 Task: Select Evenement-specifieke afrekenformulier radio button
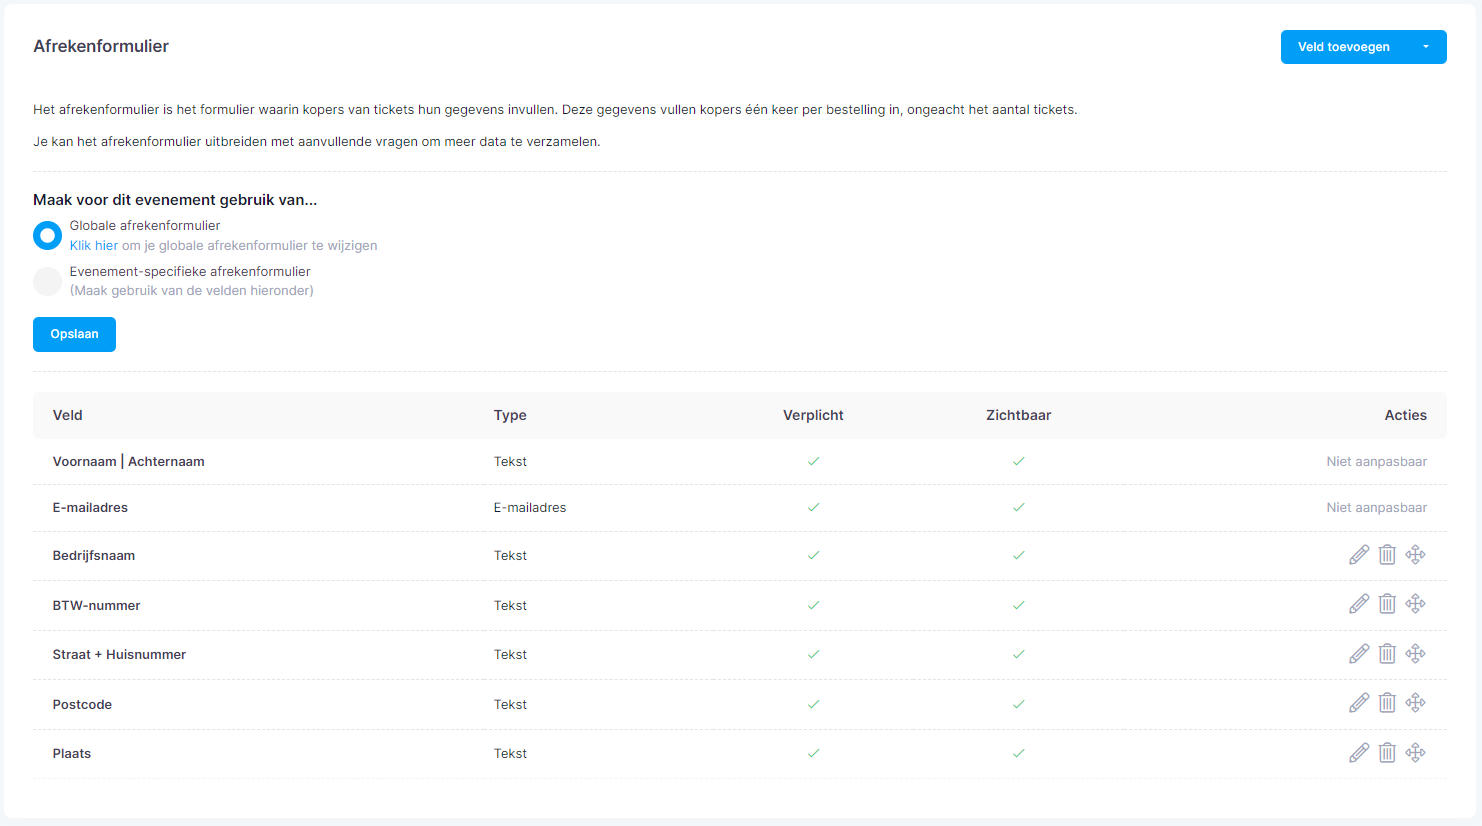(47, 281)
